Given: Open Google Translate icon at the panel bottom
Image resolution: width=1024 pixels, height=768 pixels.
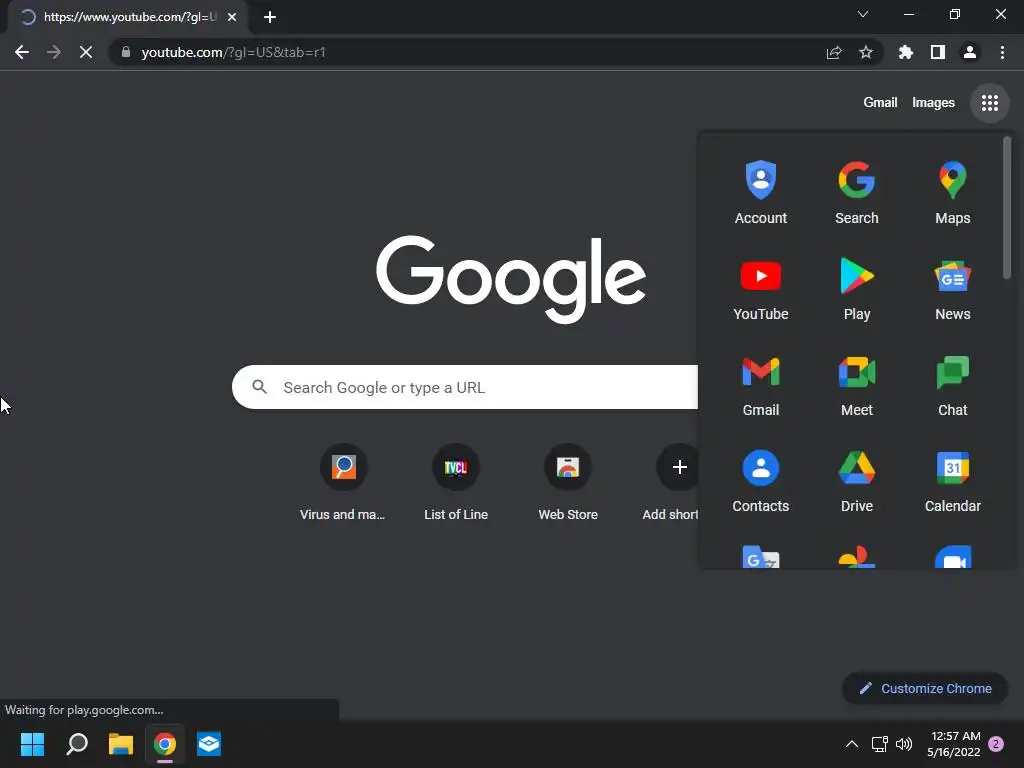Looking at the screenshot, I should coord(760,556).
